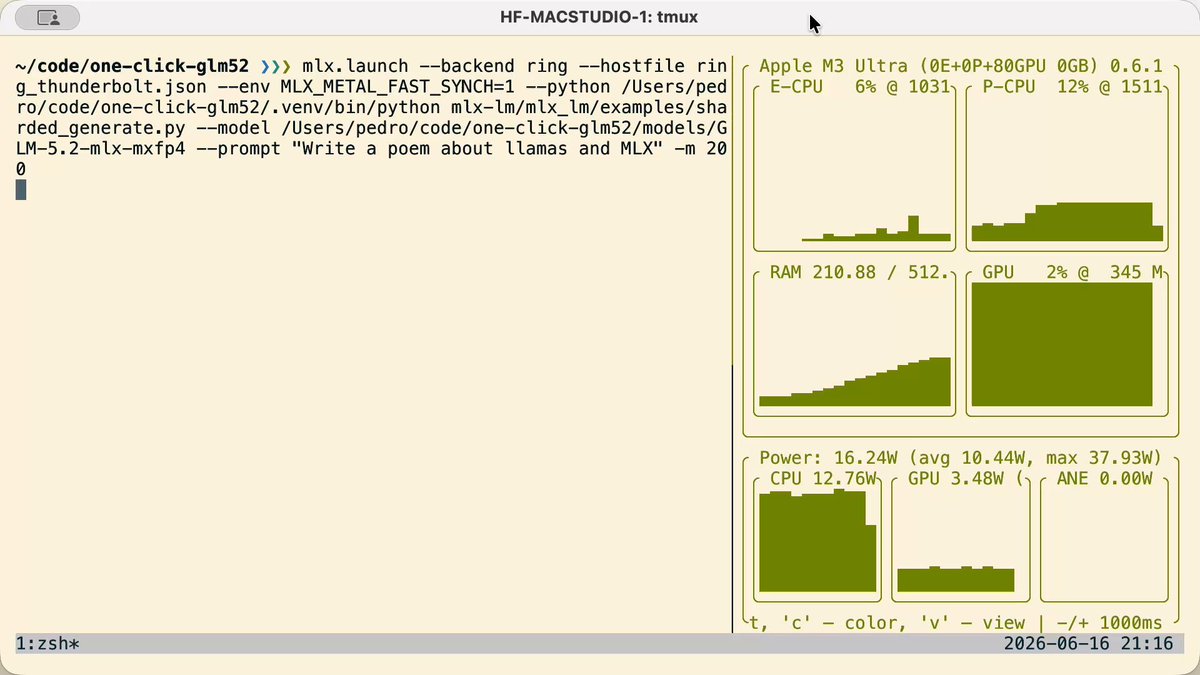
Task: Click the path '~/code/one-click-glm52' in prompt
Action: pos(132,66)
